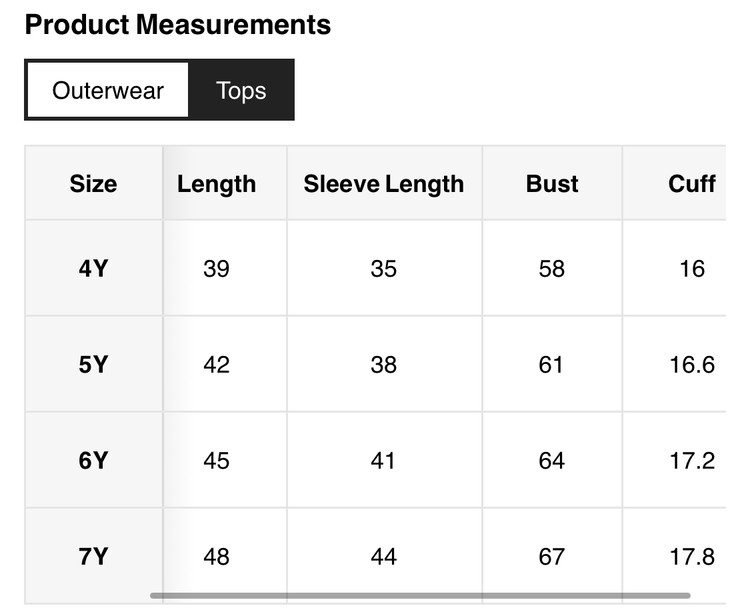
Task: Click the Sleeve Length column header
Action: (384, 184)
